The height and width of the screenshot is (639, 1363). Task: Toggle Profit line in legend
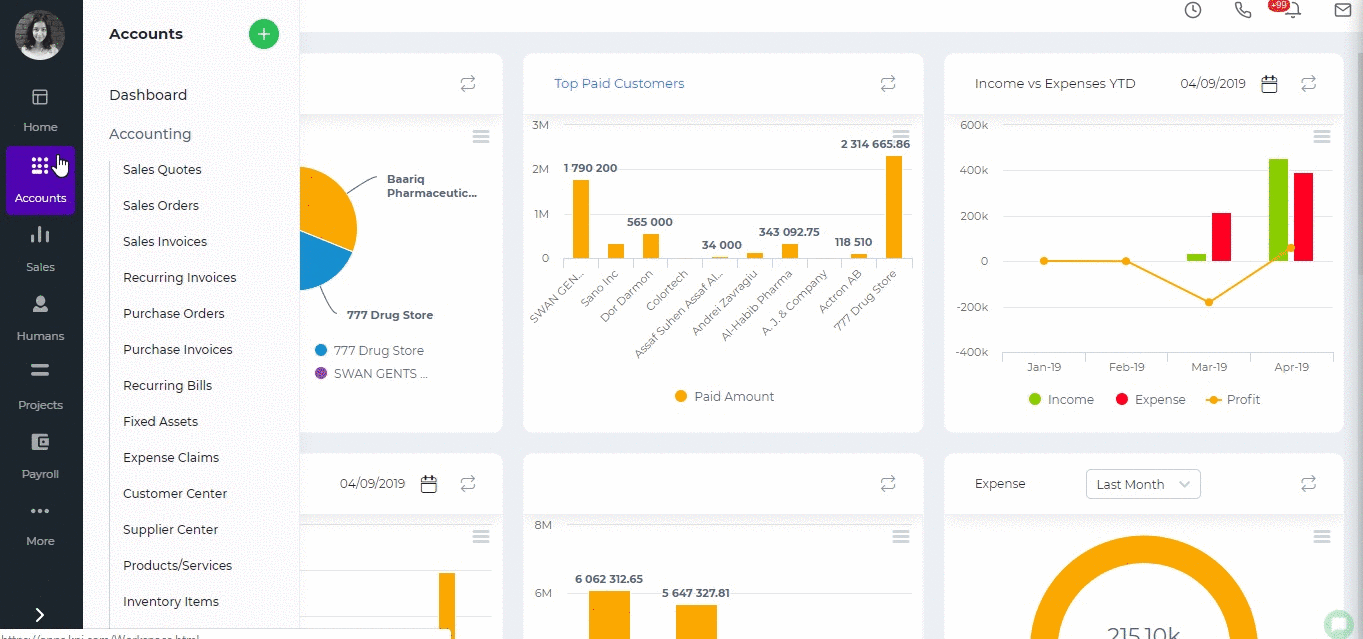click(1233, 400)
